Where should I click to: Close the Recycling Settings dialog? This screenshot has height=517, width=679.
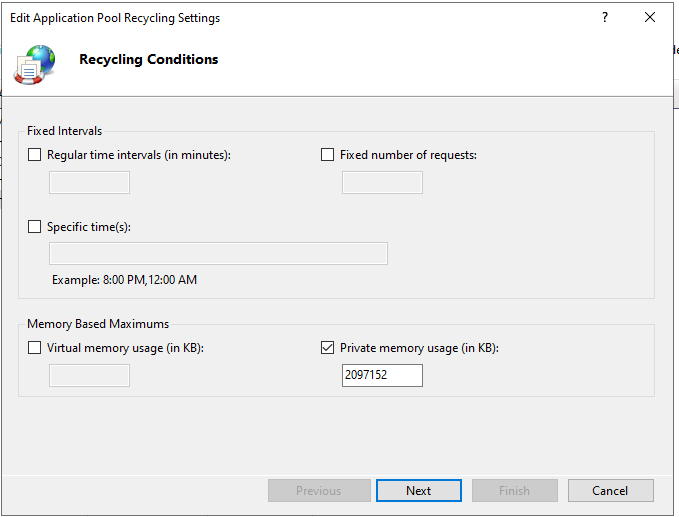(650, 17)
